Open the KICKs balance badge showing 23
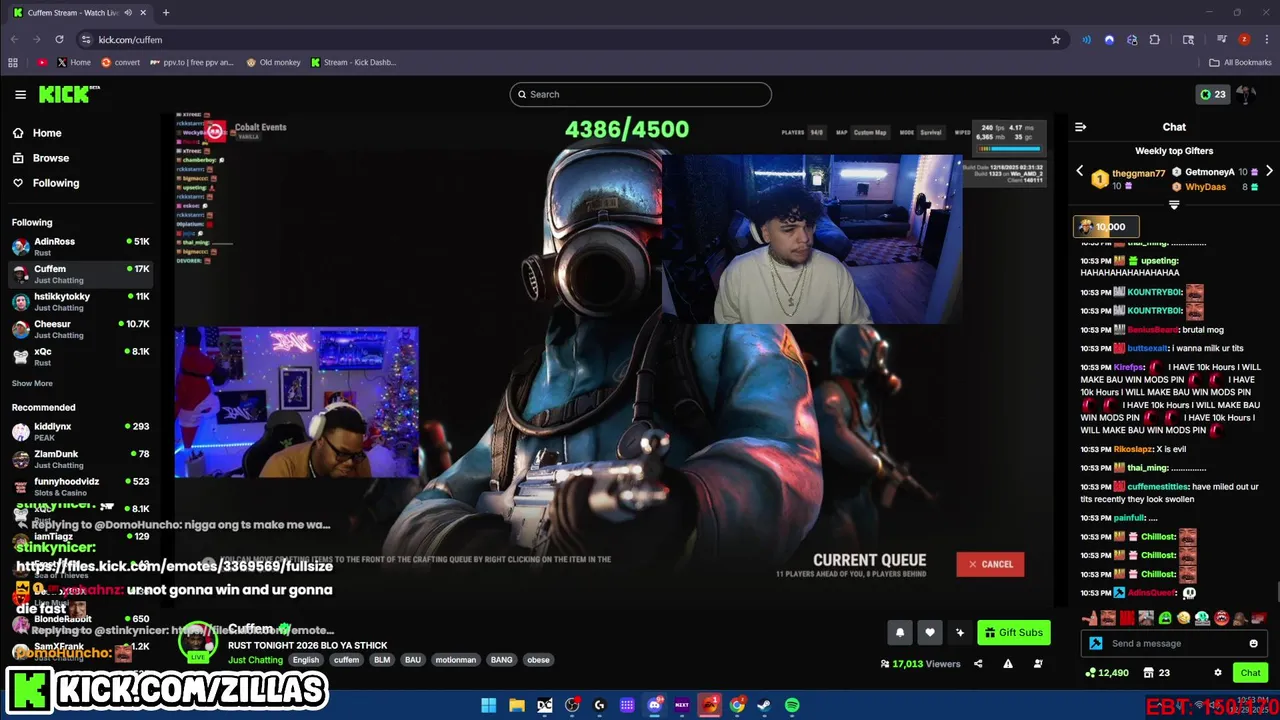1280x720 pixels. coord(1213,94)
